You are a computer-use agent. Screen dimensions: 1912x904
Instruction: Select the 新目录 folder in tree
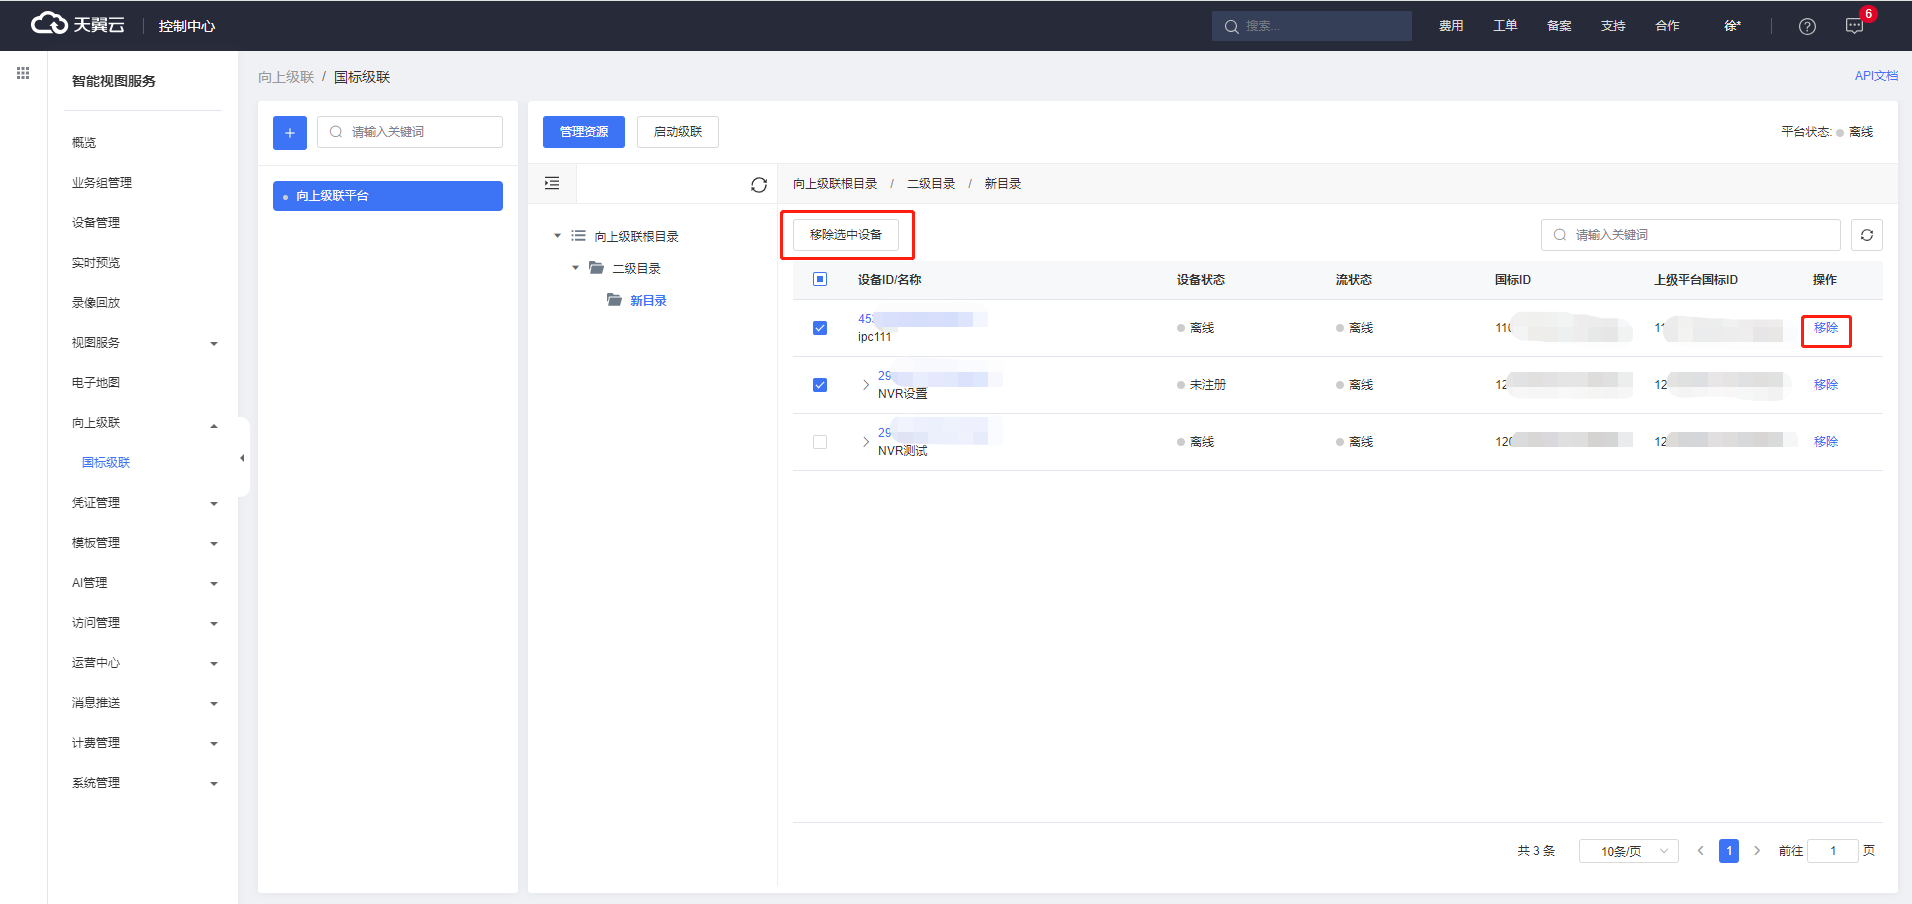(x=648, y=301)
